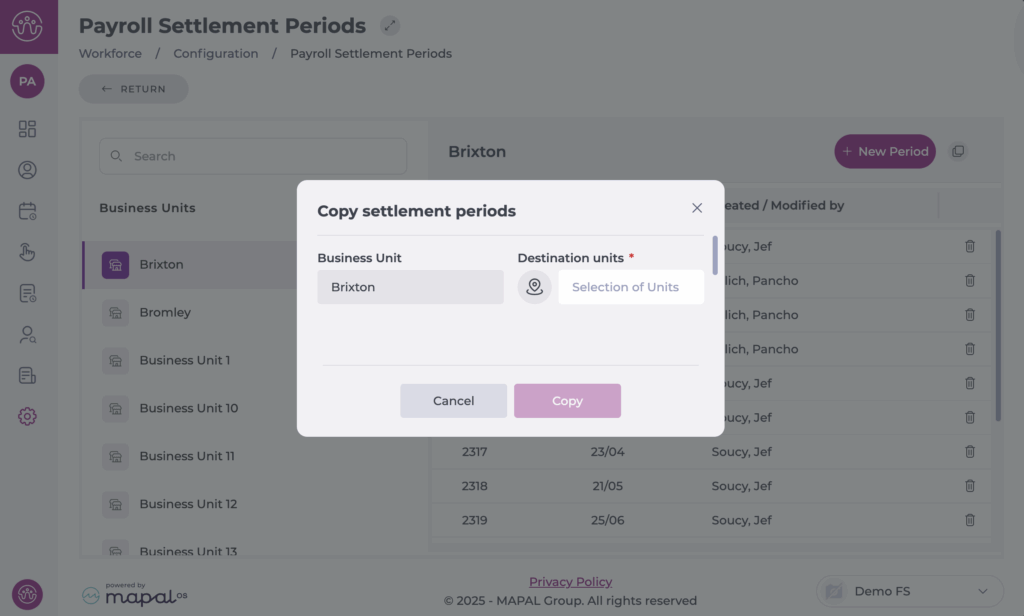Open the dashboard grid icon in sidebar
The width and height of the screenshot is (1024, 616).
coord(27,129)
